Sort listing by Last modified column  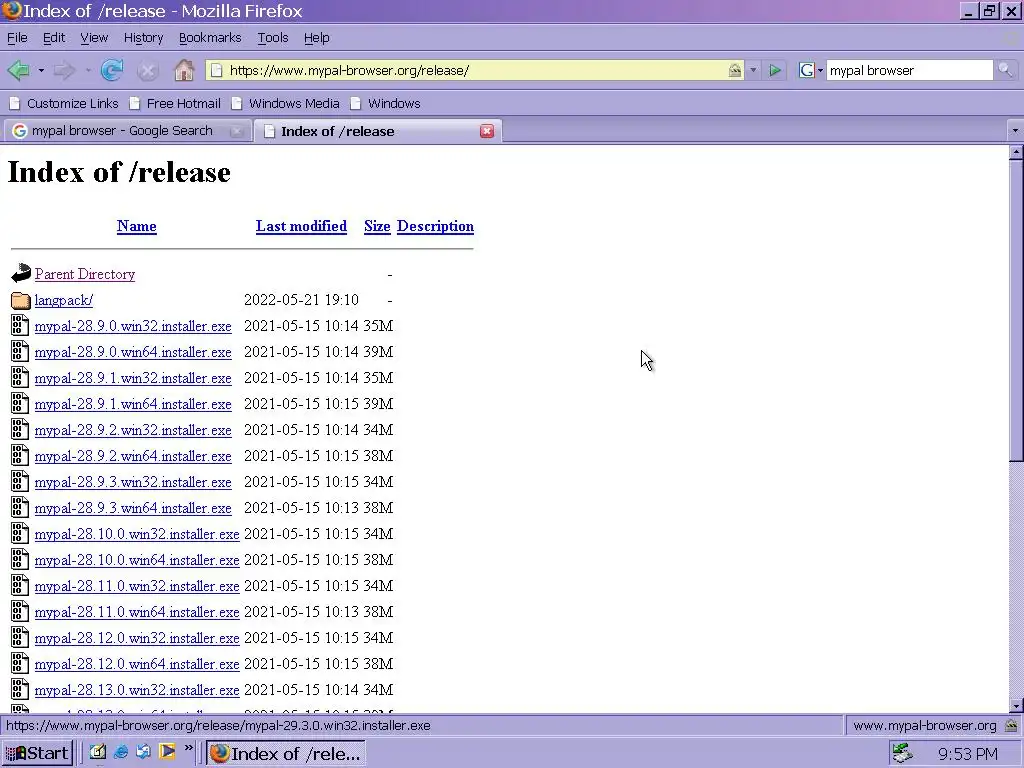pos(301,226)
